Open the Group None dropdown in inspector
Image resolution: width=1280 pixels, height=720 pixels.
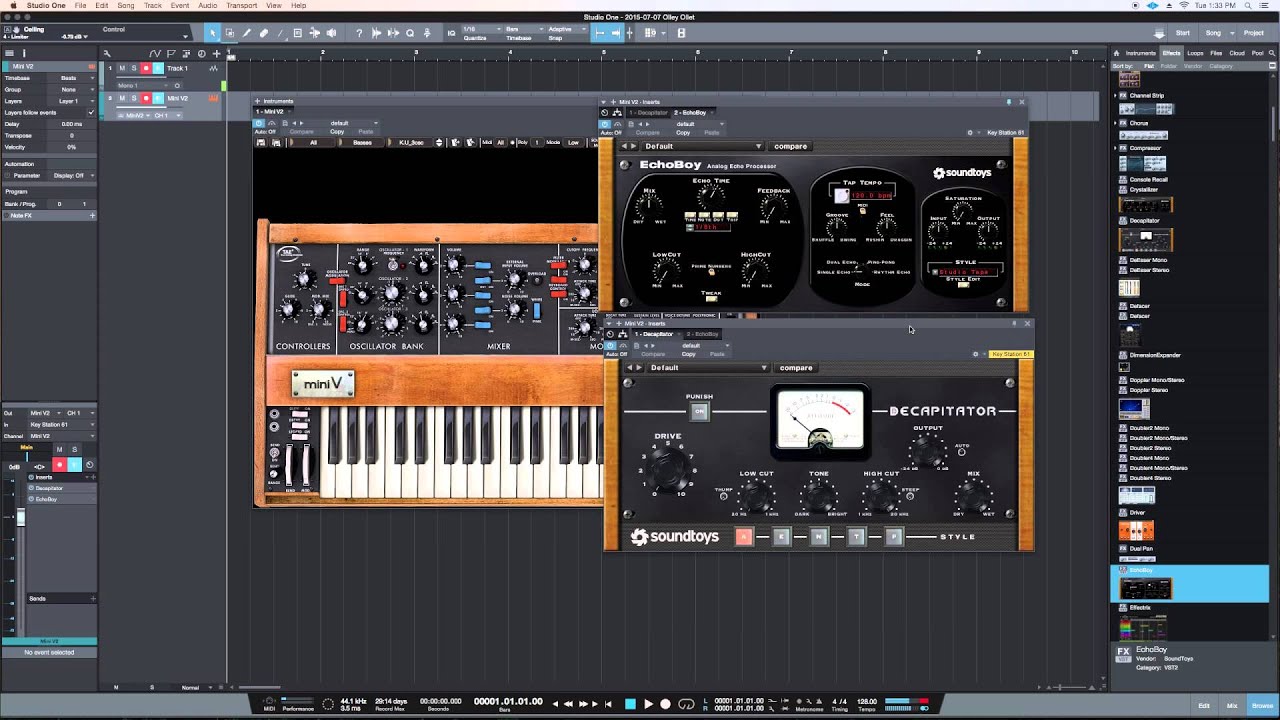(x=71, y=89)
